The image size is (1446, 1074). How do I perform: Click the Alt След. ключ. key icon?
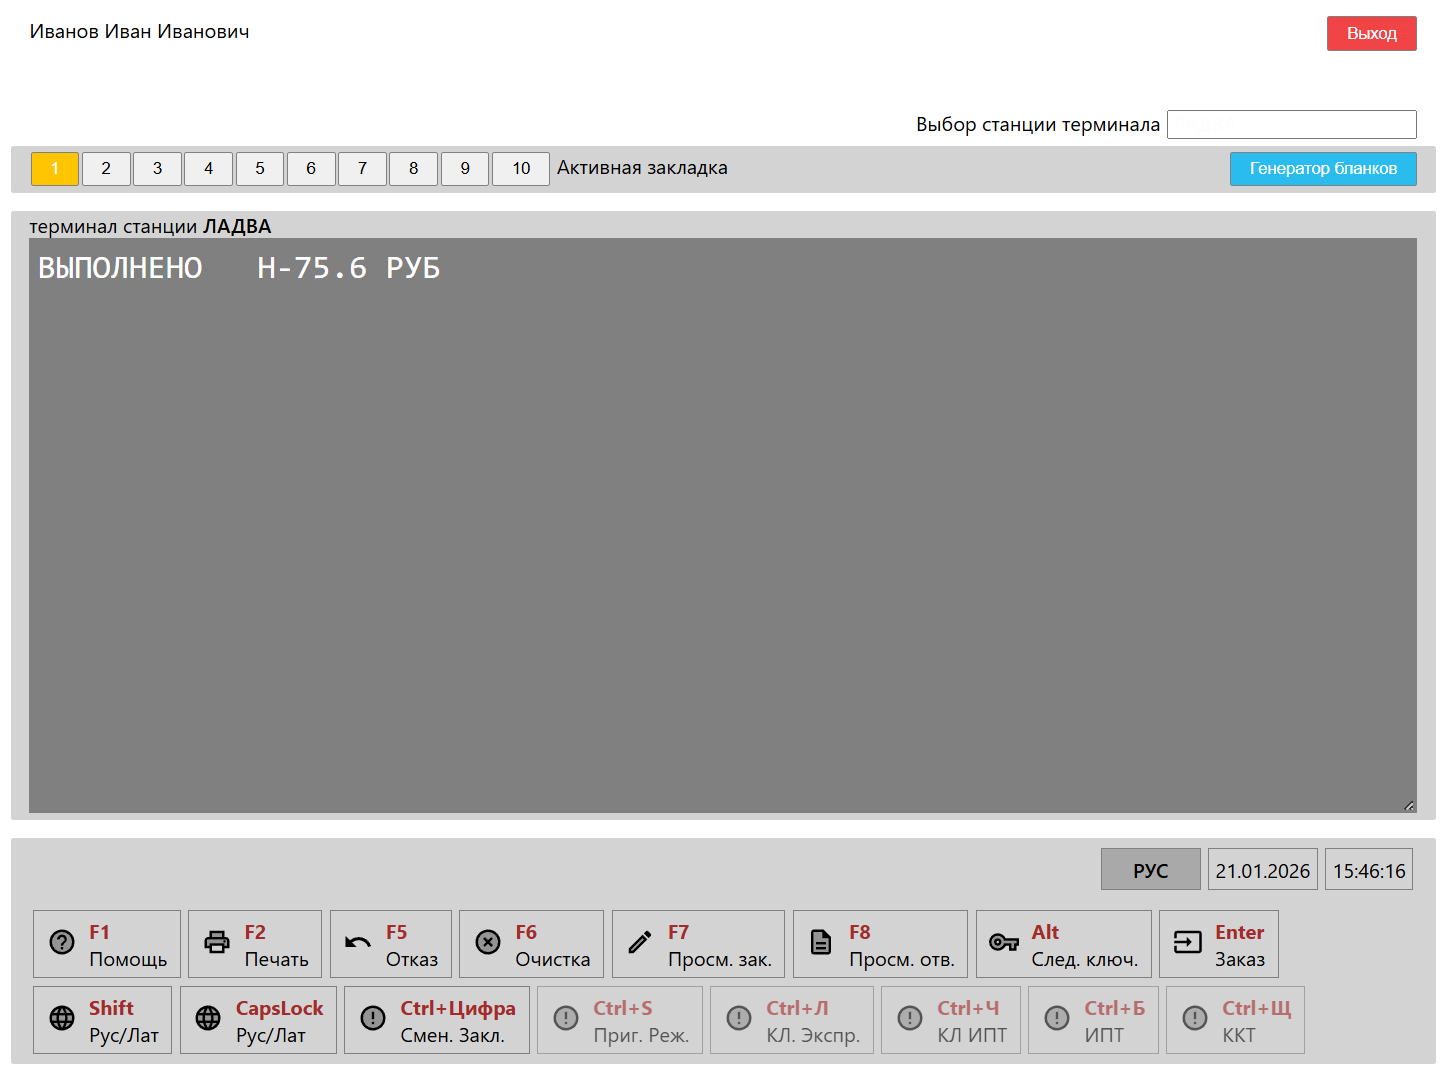[x=1003, y=943]
